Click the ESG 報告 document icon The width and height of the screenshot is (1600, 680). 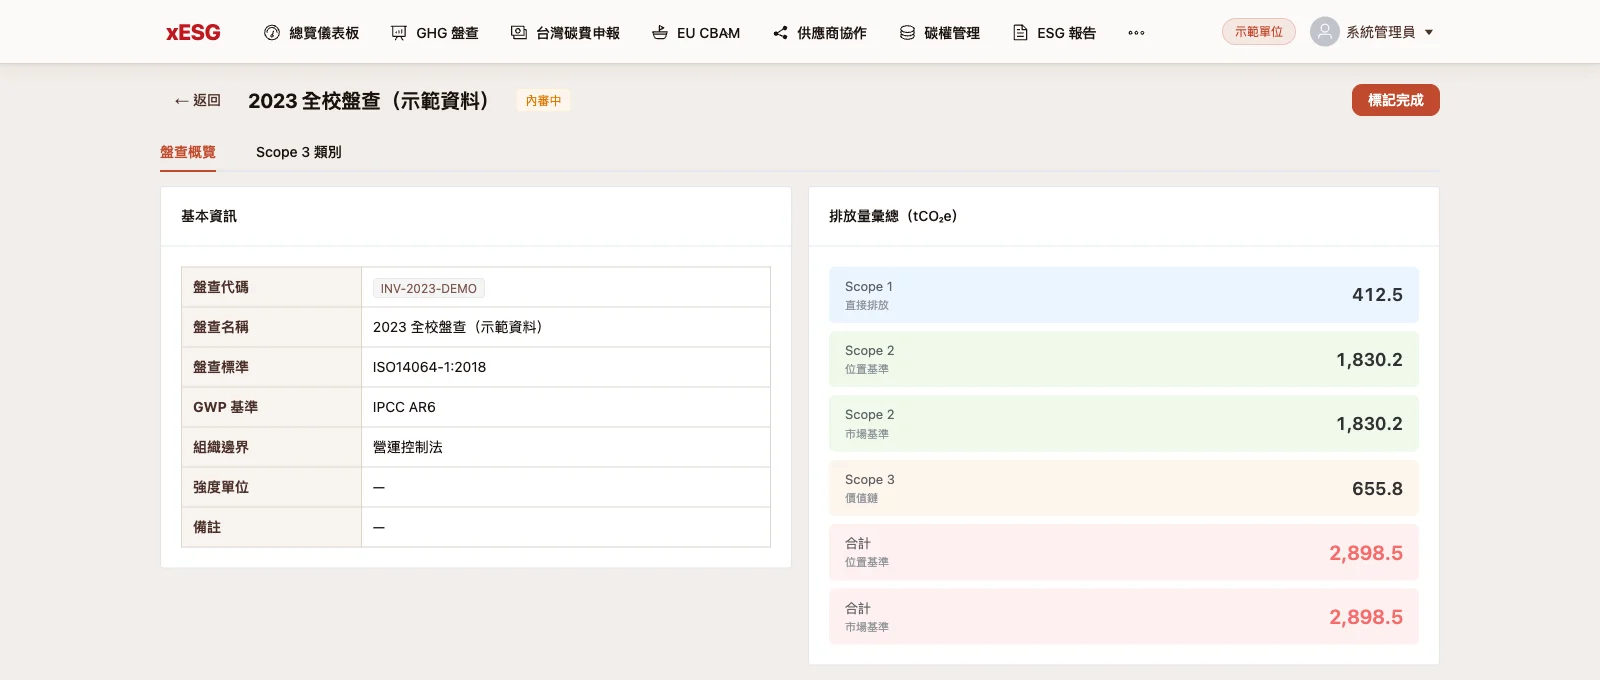tap(1020, 33)
